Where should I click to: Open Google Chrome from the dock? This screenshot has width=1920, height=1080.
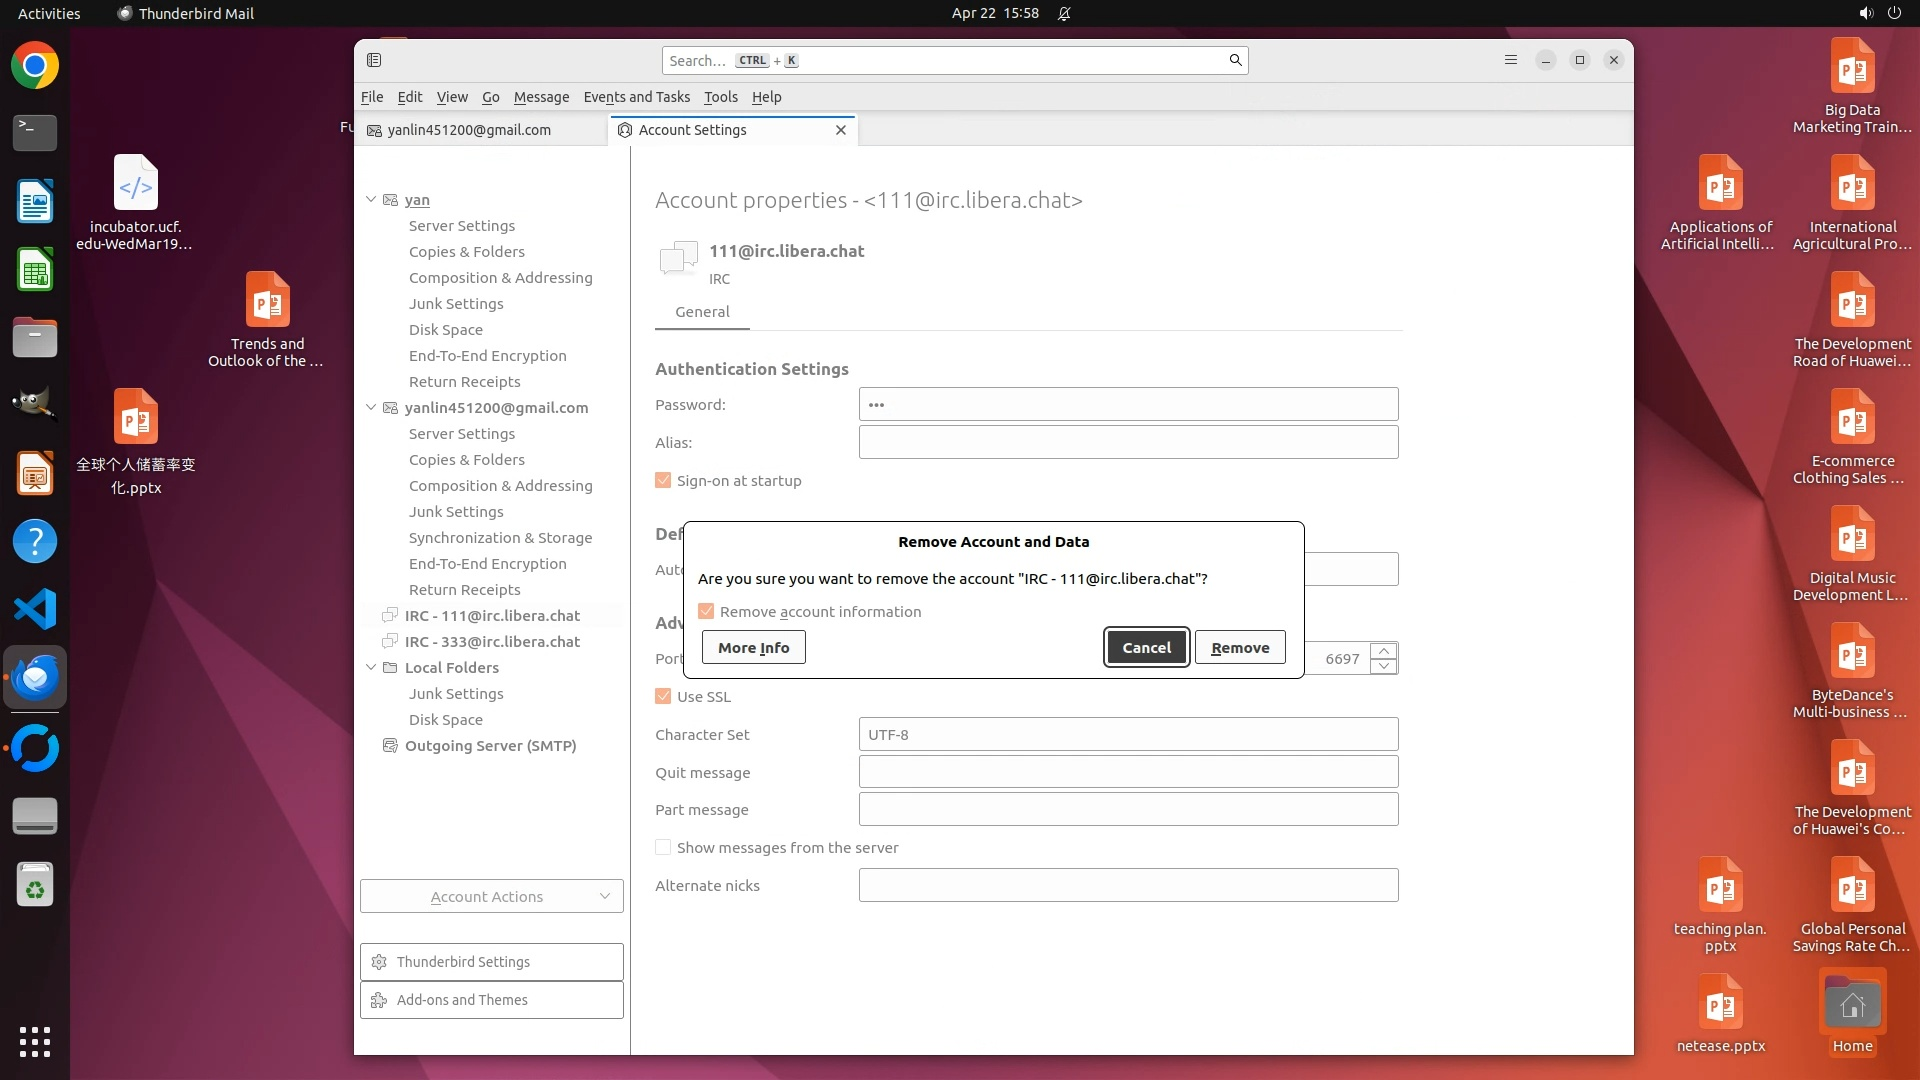[35, 66]
